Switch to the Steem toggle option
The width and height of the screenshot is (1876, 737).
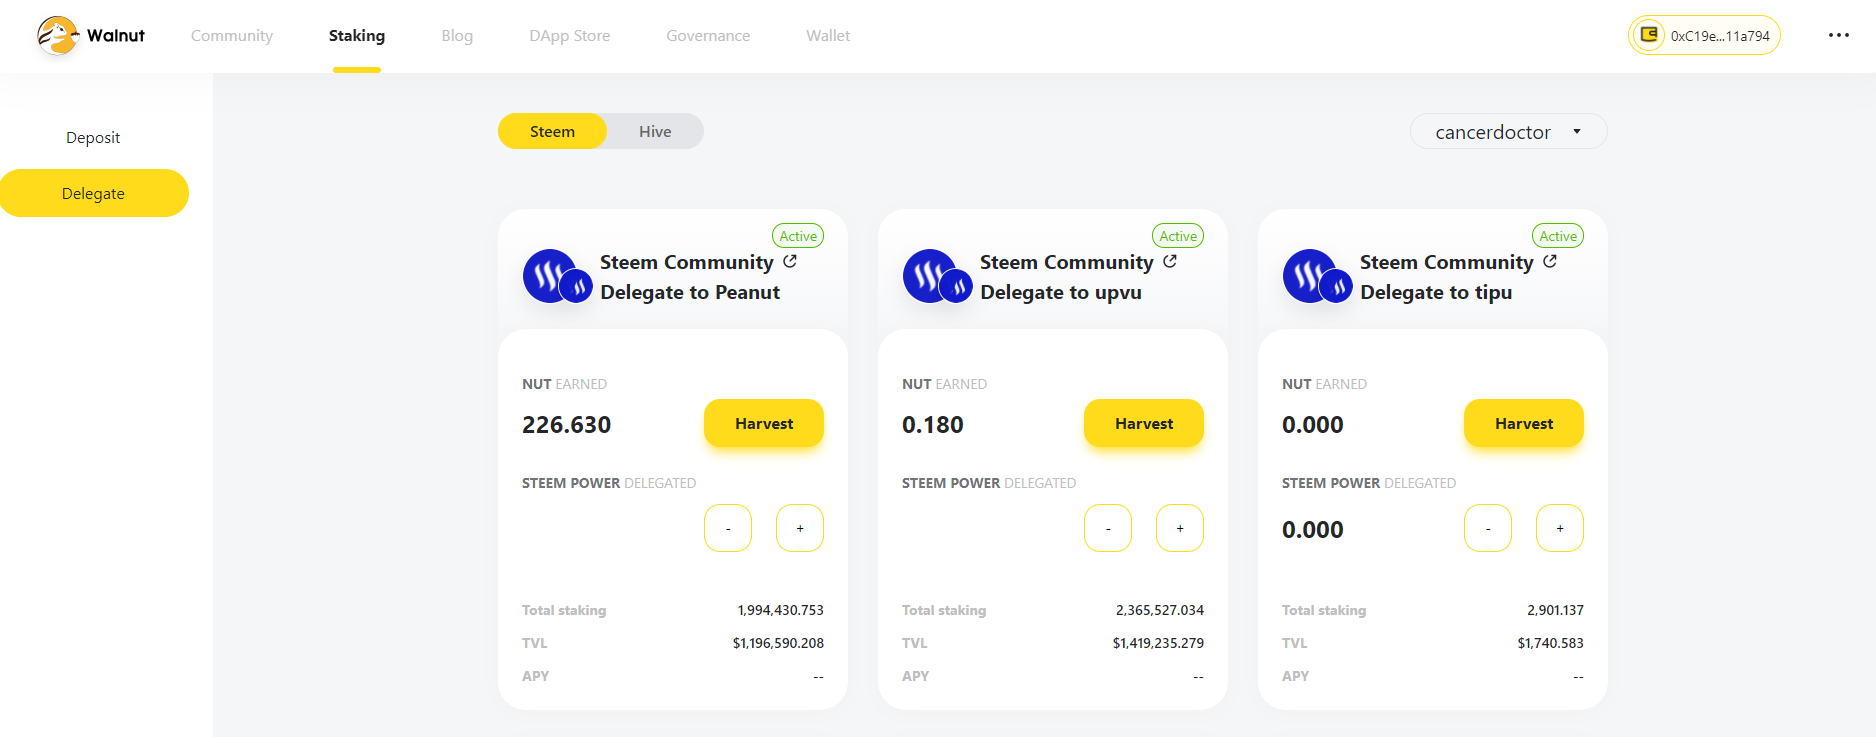pyautogui.click(x=552, y=131)
